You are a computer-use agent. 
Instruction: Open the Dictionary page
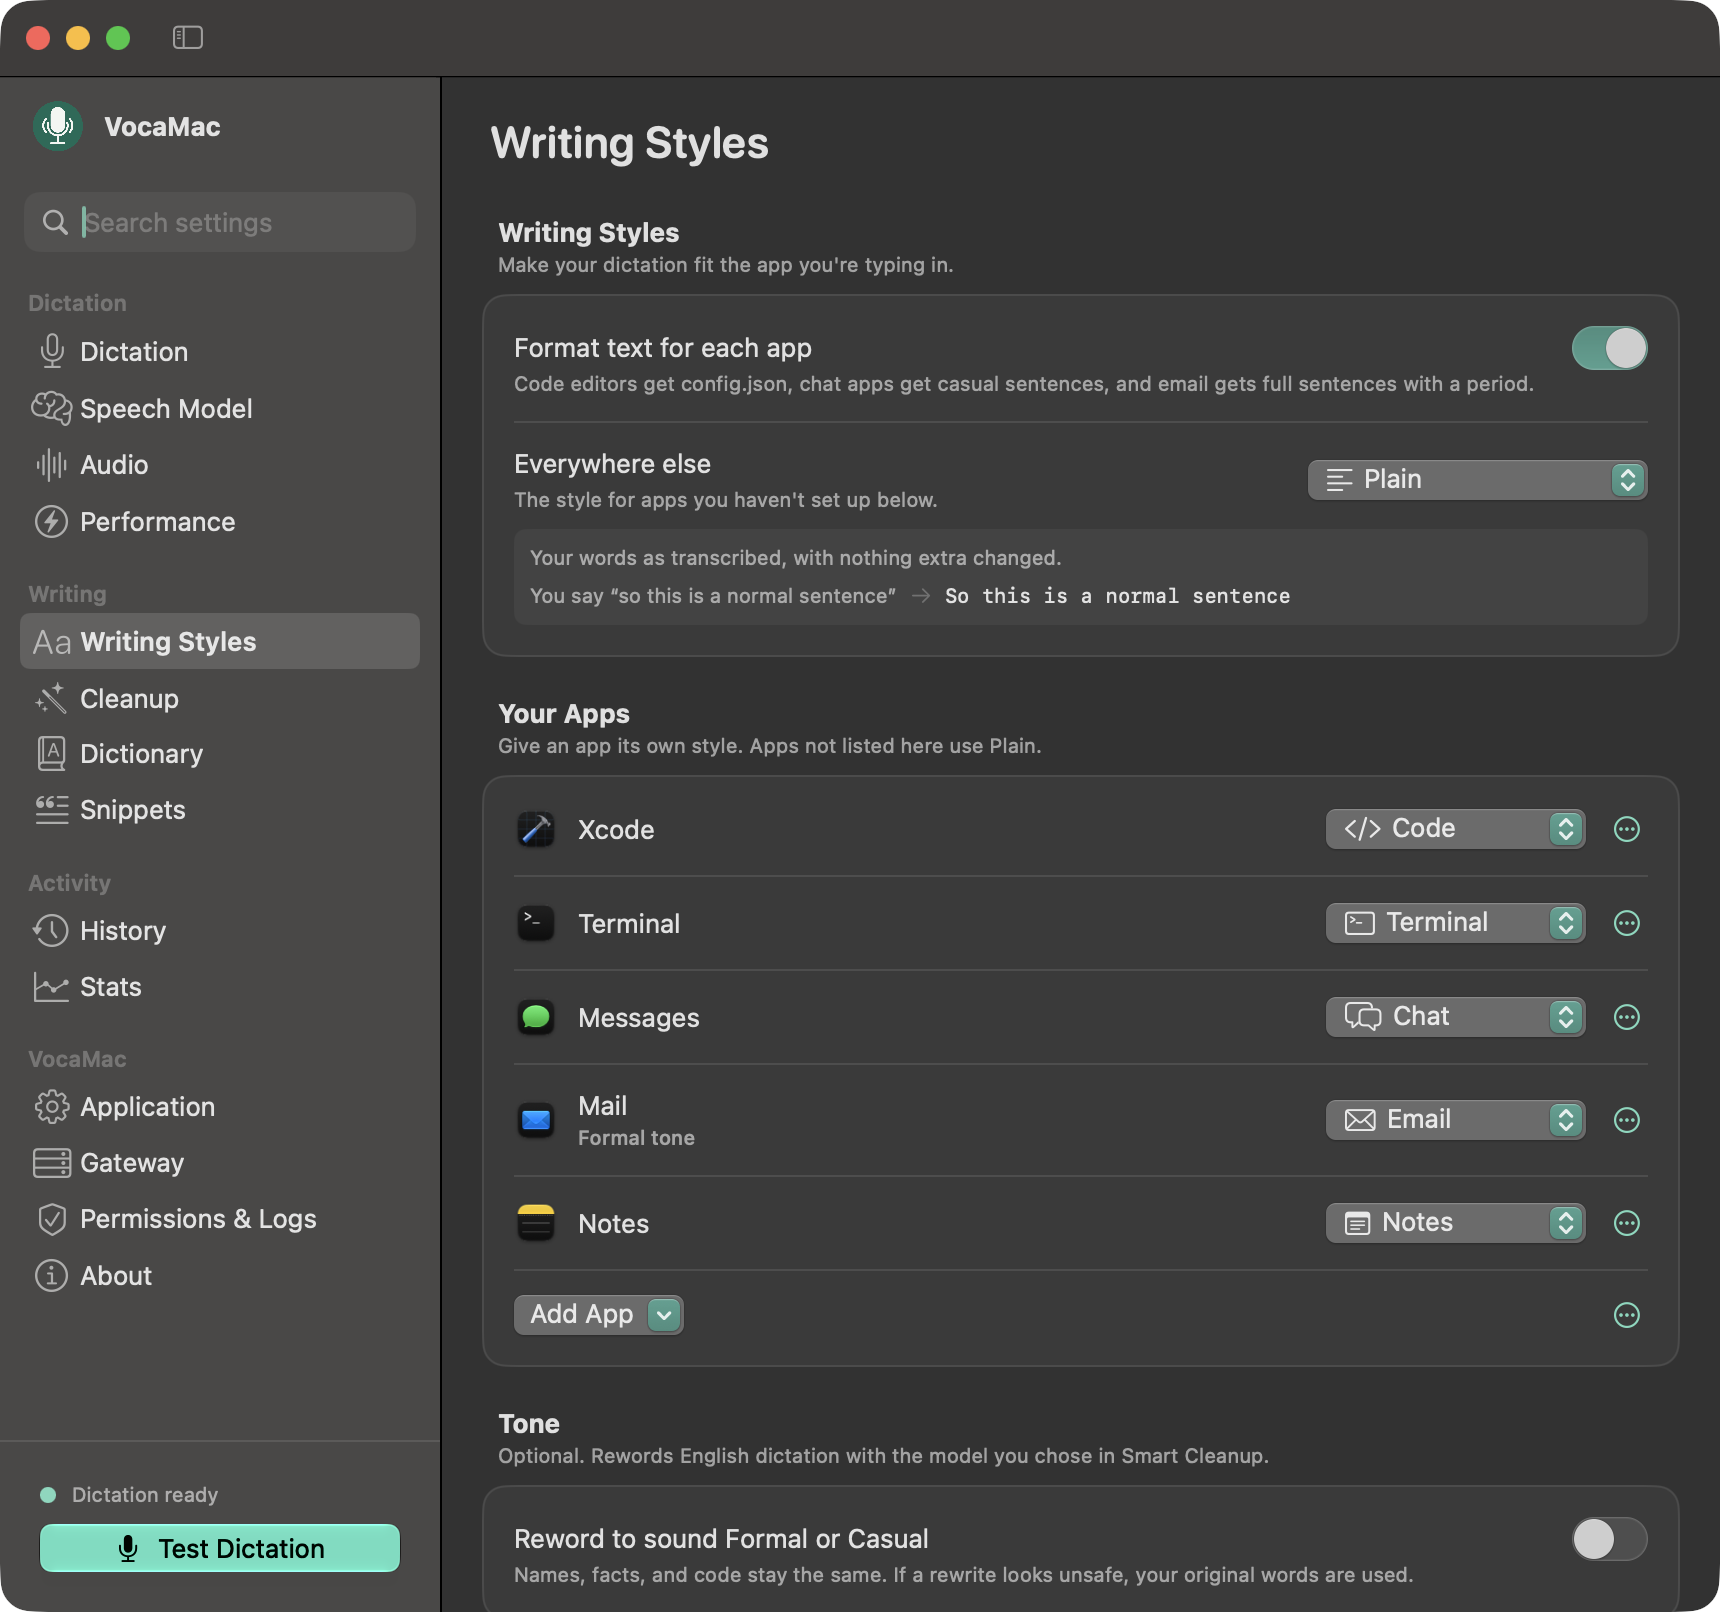click(220, 754)
